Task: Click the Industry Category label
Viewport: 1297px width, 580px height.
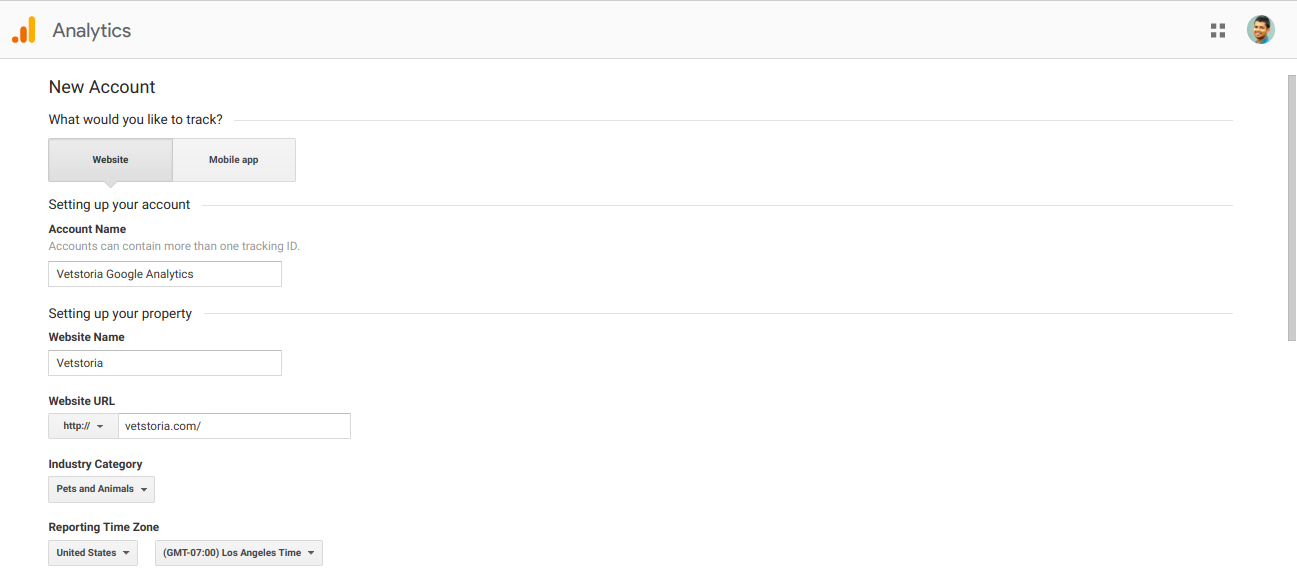Action: pos(95,464)
